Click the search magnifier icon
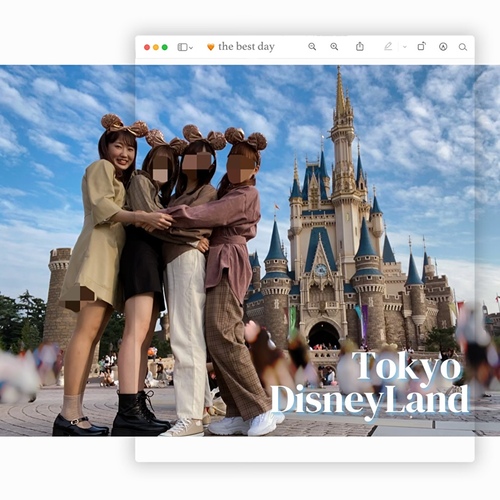 coord(463,47)
